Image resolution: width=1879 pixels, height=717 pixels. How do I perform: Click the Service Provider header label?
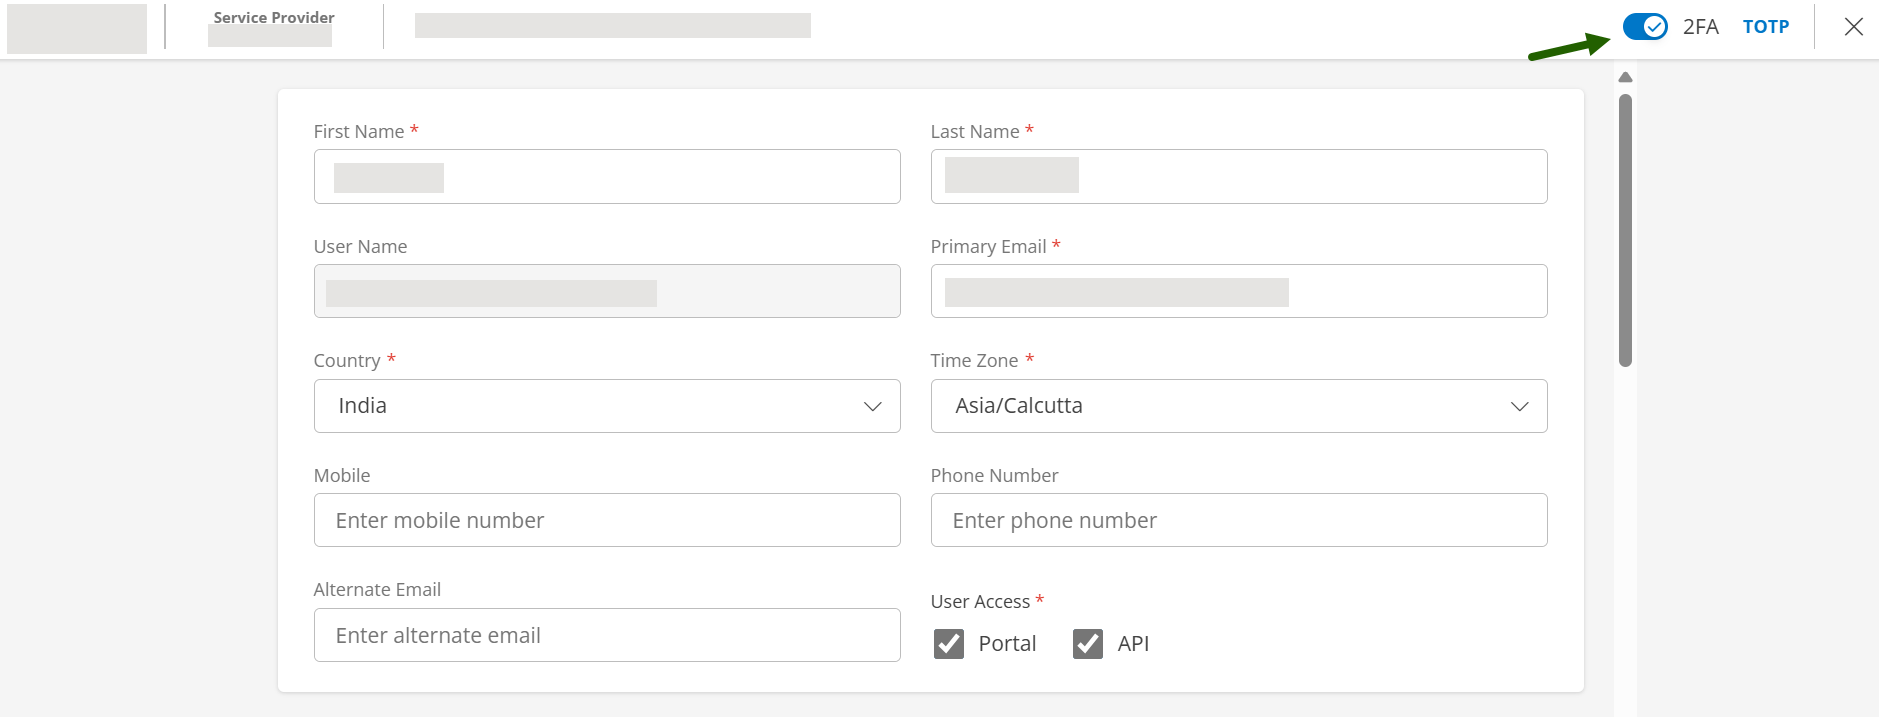tap(274, 18)
